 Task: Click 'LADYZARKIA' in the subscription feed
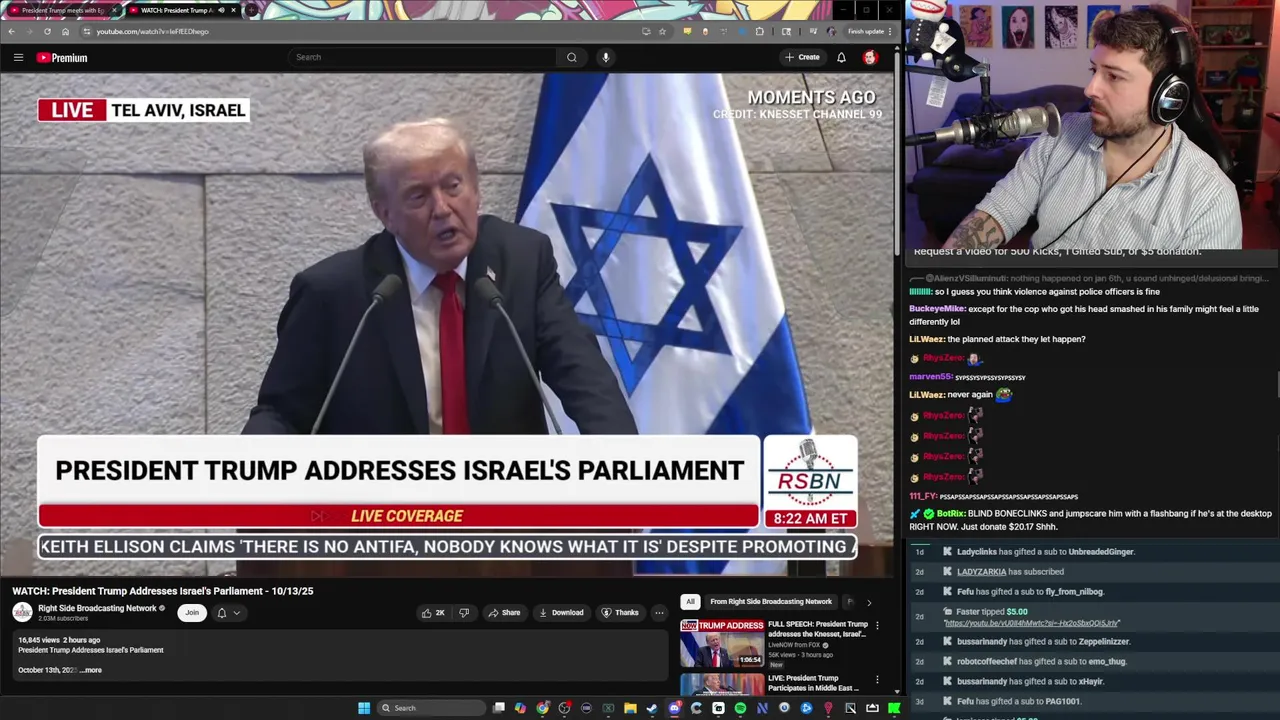point(981,571)
